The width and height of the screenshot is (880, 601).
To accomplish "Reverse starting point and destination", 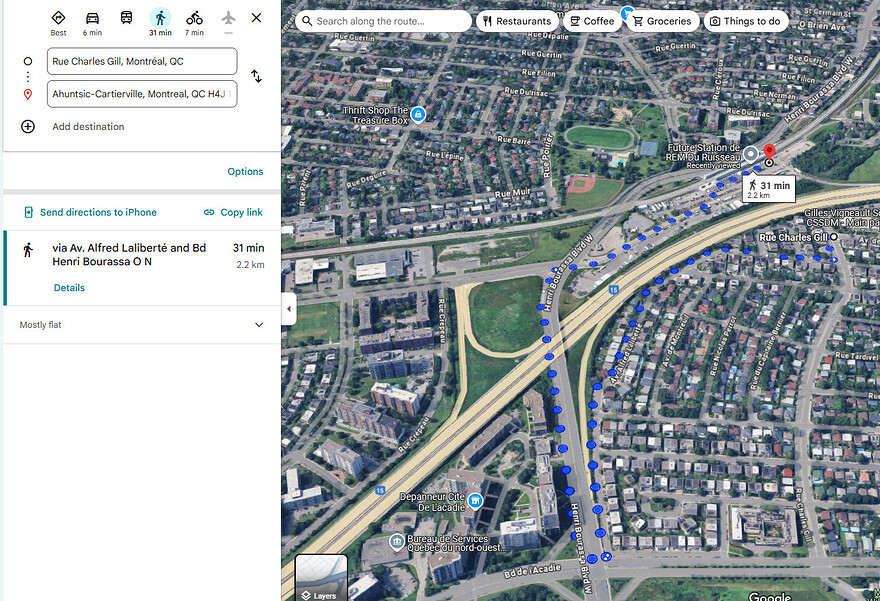I will click(256, 76).
